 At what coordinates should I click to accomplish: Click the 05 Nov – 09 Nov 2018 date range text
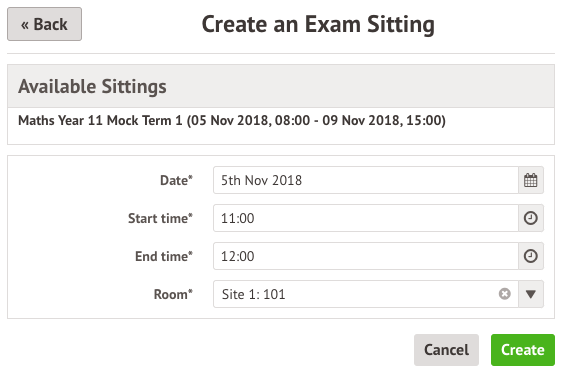coord(316,120)
